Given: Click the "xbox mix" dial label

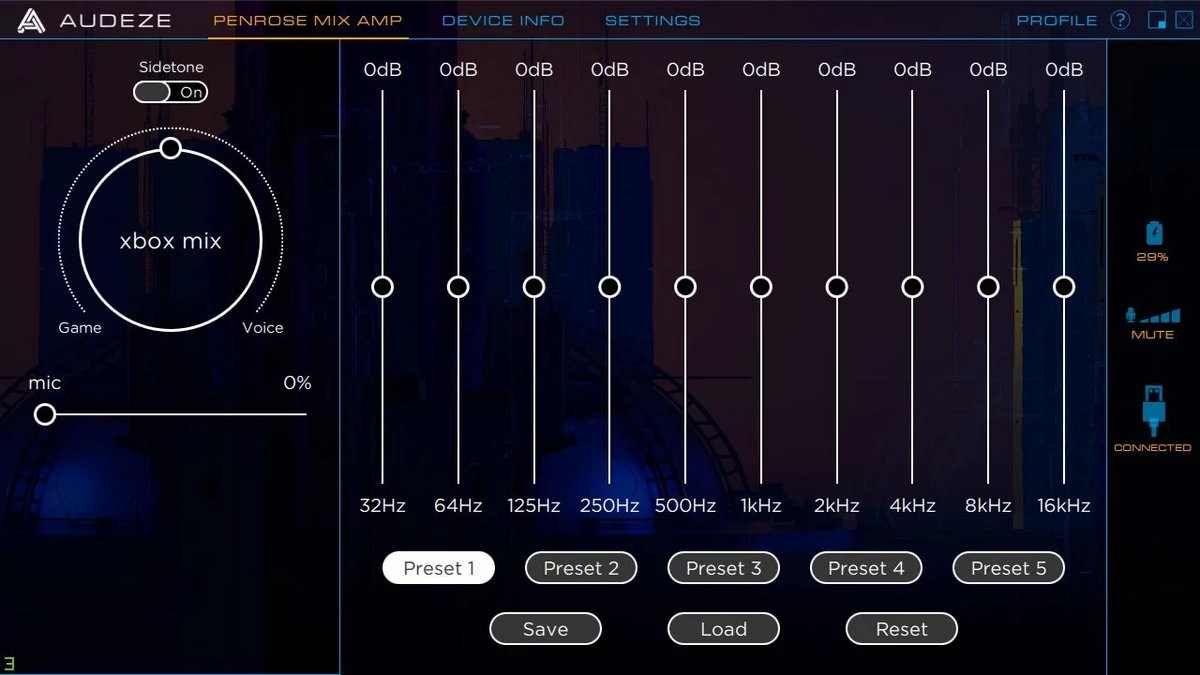Looking at the screenshot, I should 171,241.
